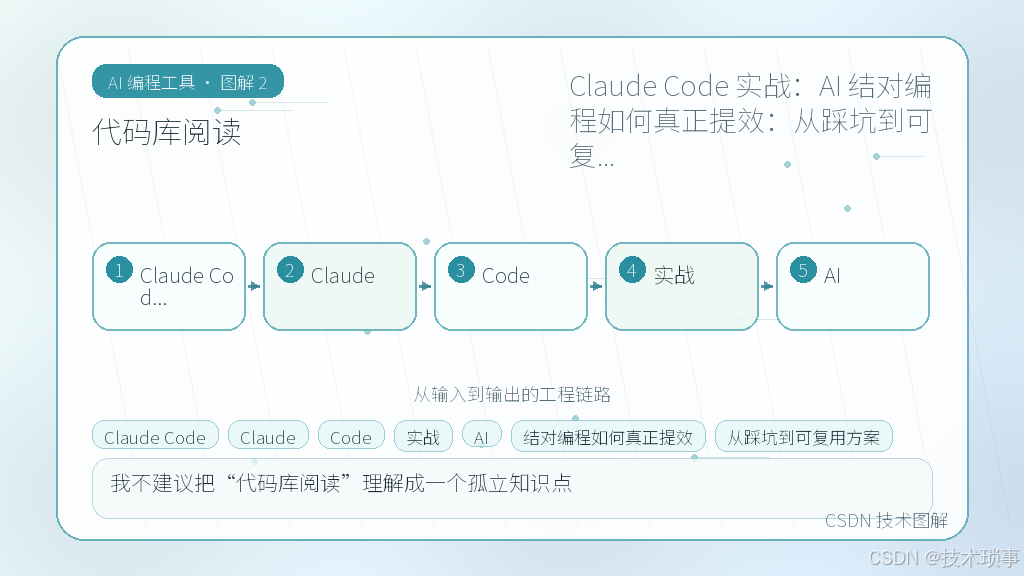
Task: Click the arrow between cards 3 and 4
Action: point(597,286)
